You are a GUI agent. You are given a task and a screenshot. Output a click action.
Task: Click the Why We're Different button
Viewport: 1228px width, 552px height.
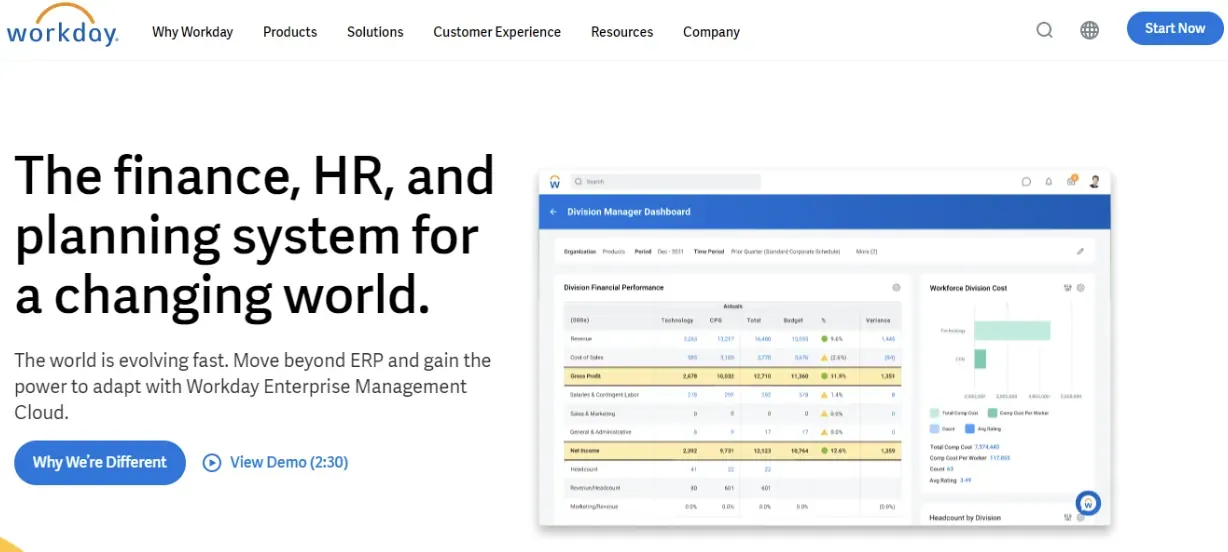click(x=100, y=462)
